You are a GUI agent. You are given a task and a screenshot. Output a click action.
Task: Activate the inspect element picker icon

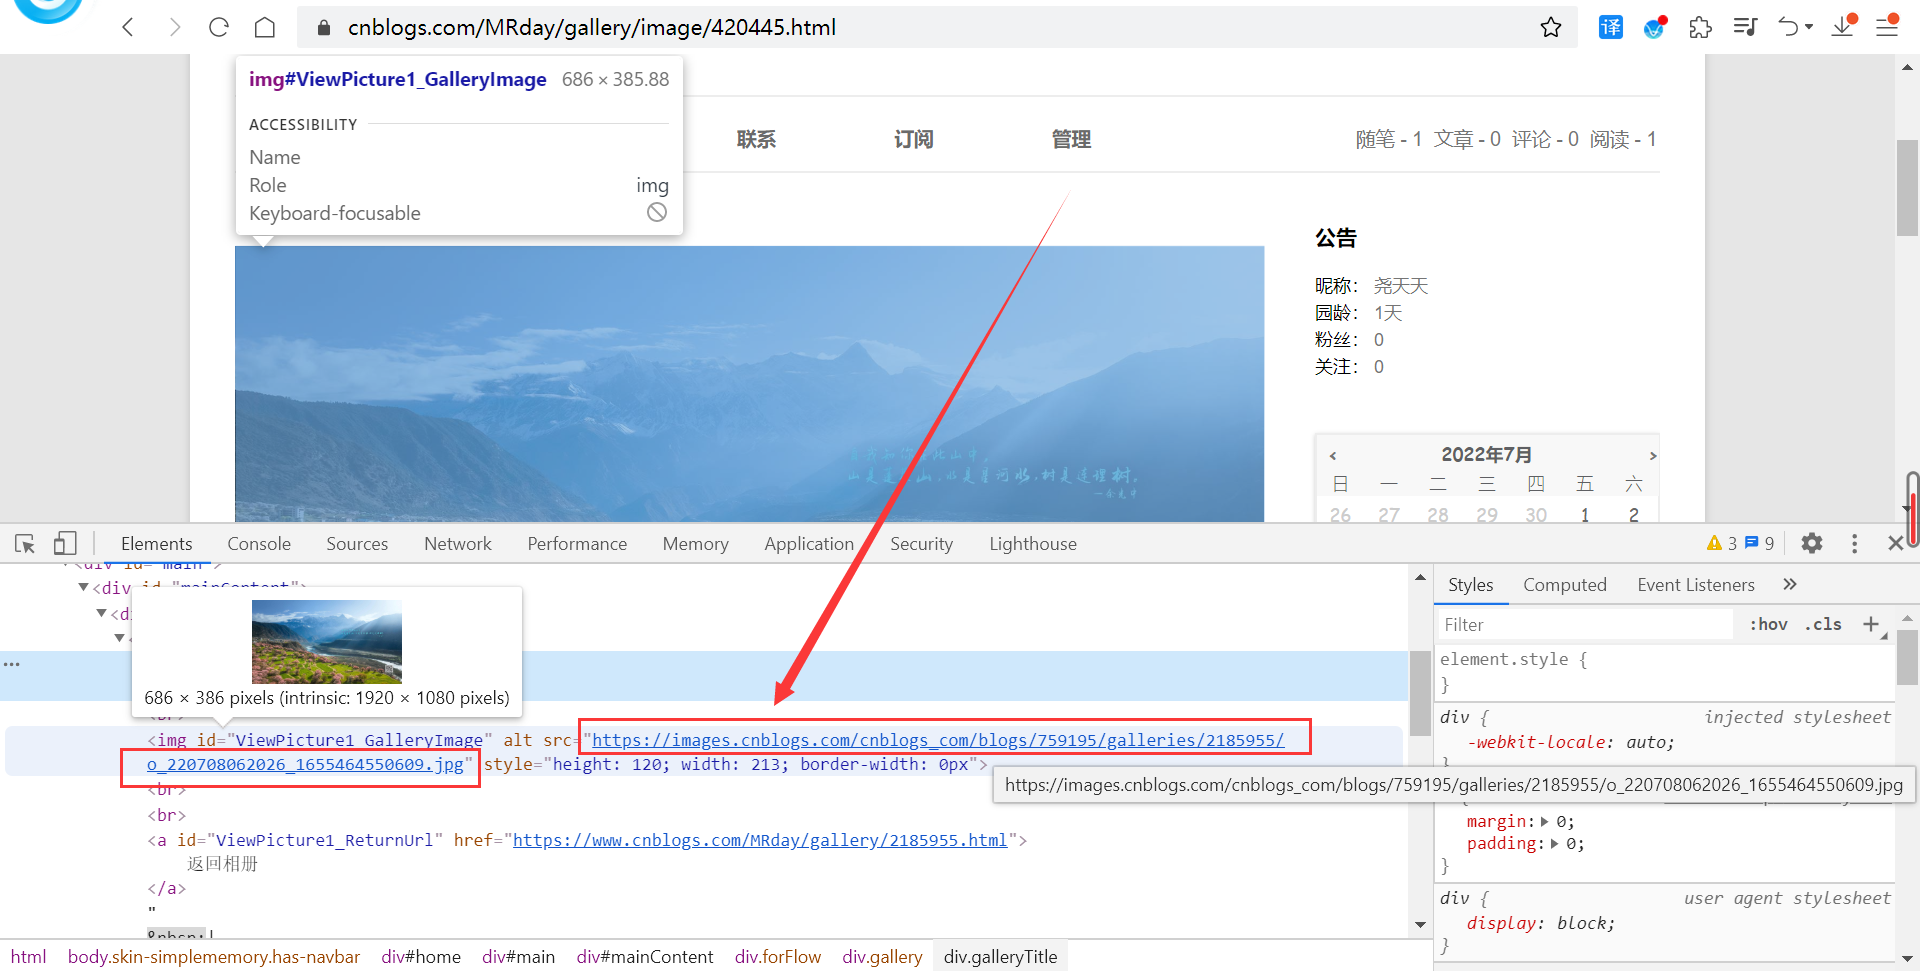tap(25, 543)
